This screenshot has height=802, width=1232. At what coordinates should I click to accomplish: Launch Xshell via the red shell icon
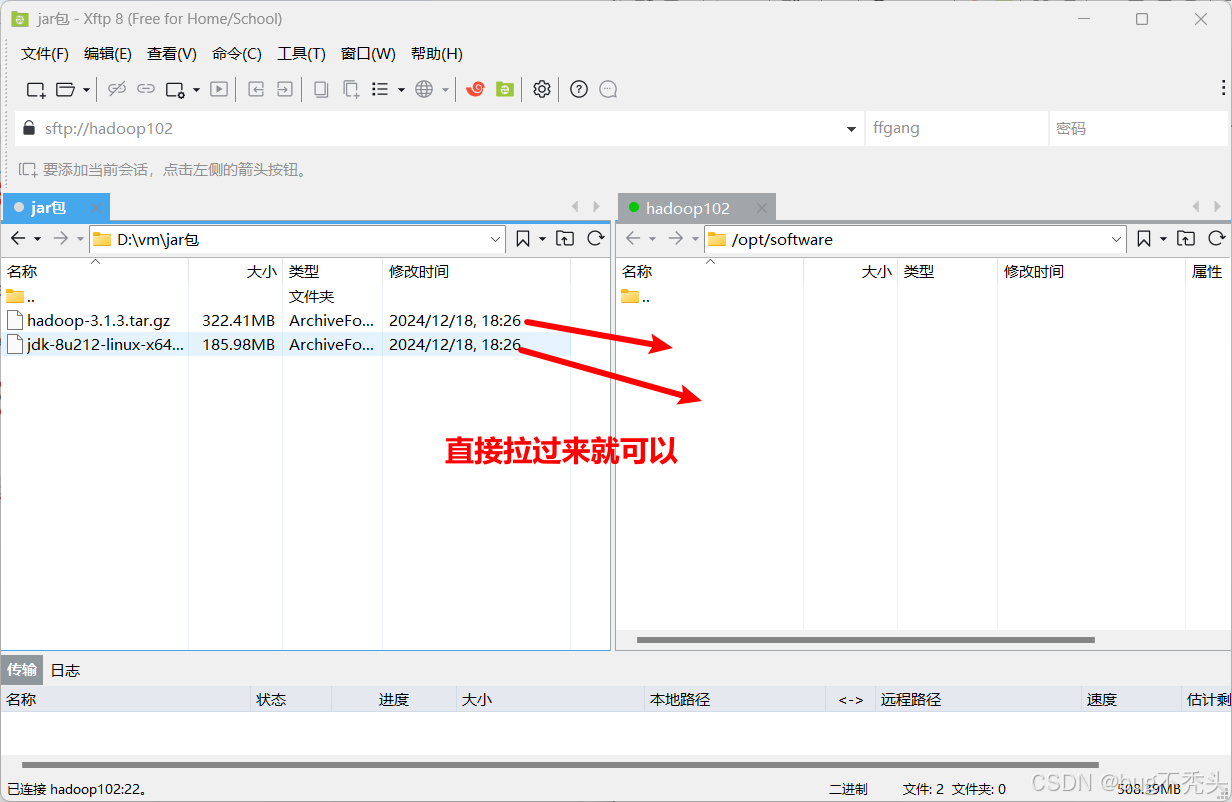click(x=476, y=89)
